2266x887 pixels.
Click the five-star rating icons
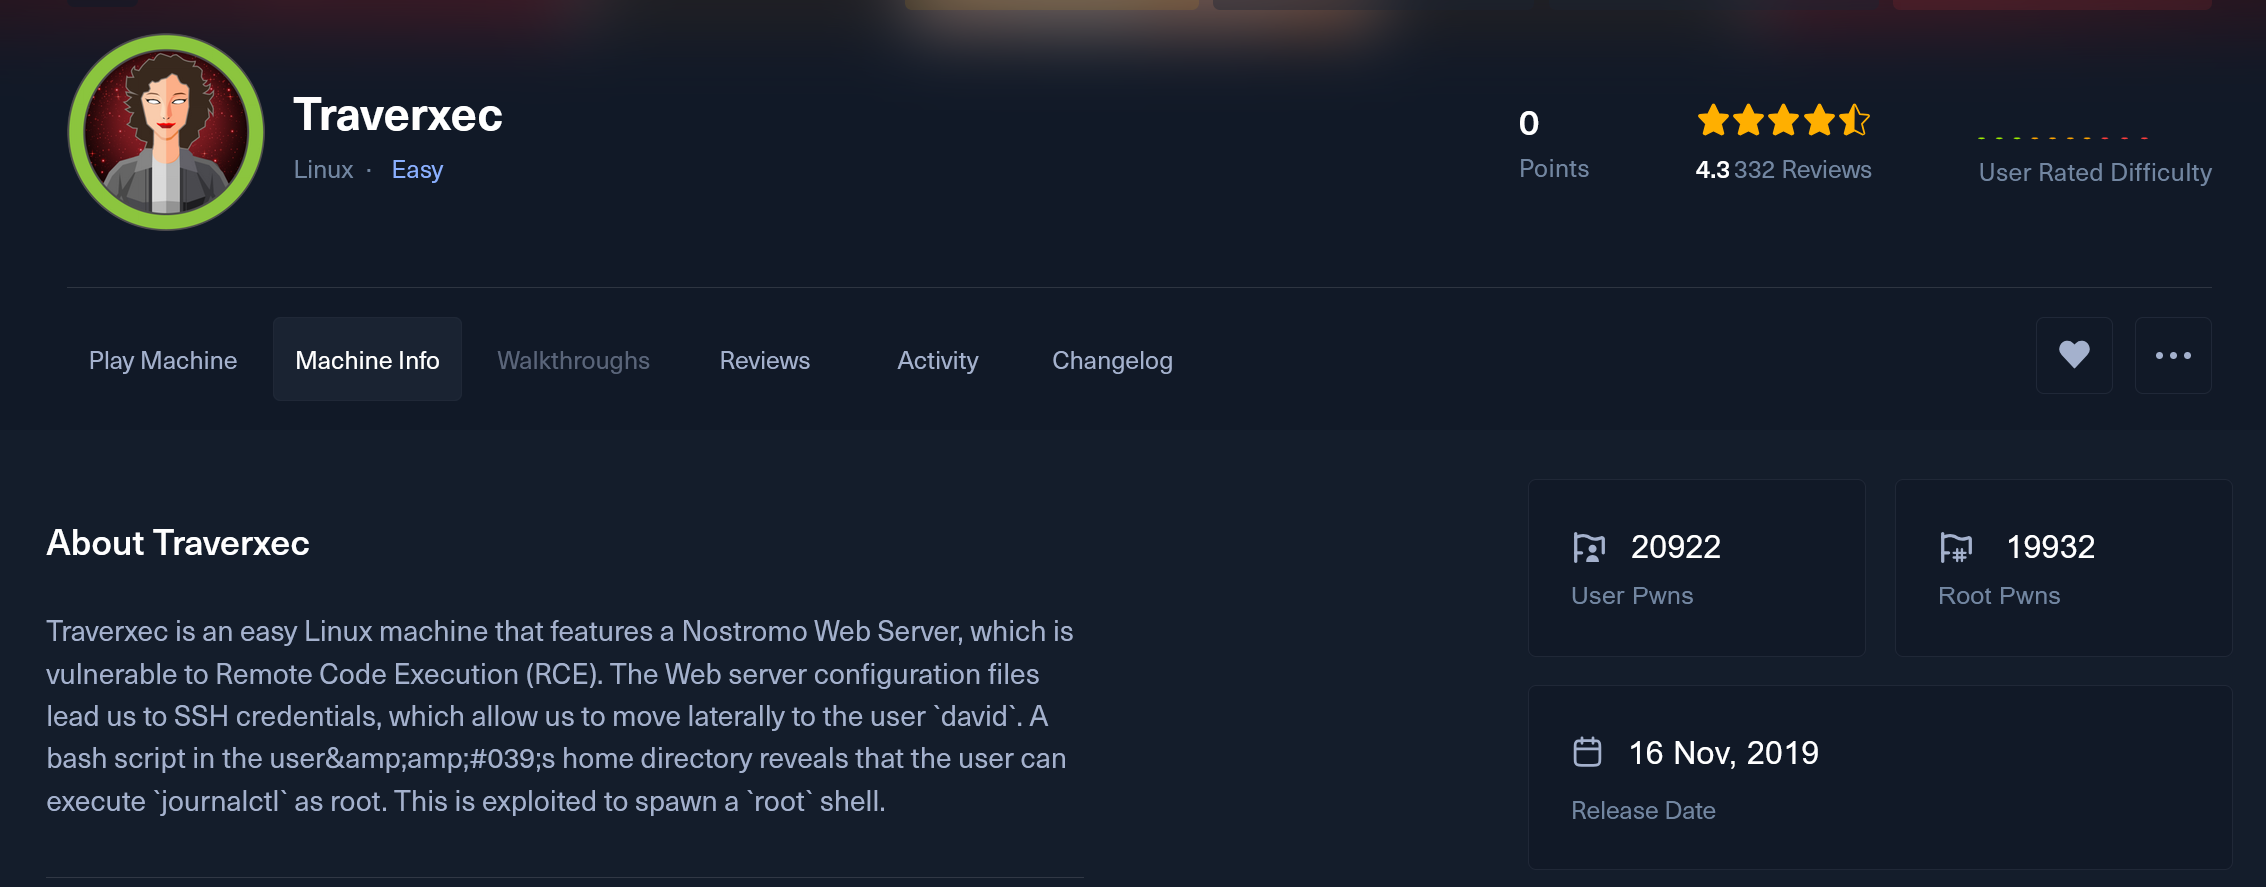pyautogui.click(x=1783, y=121)
